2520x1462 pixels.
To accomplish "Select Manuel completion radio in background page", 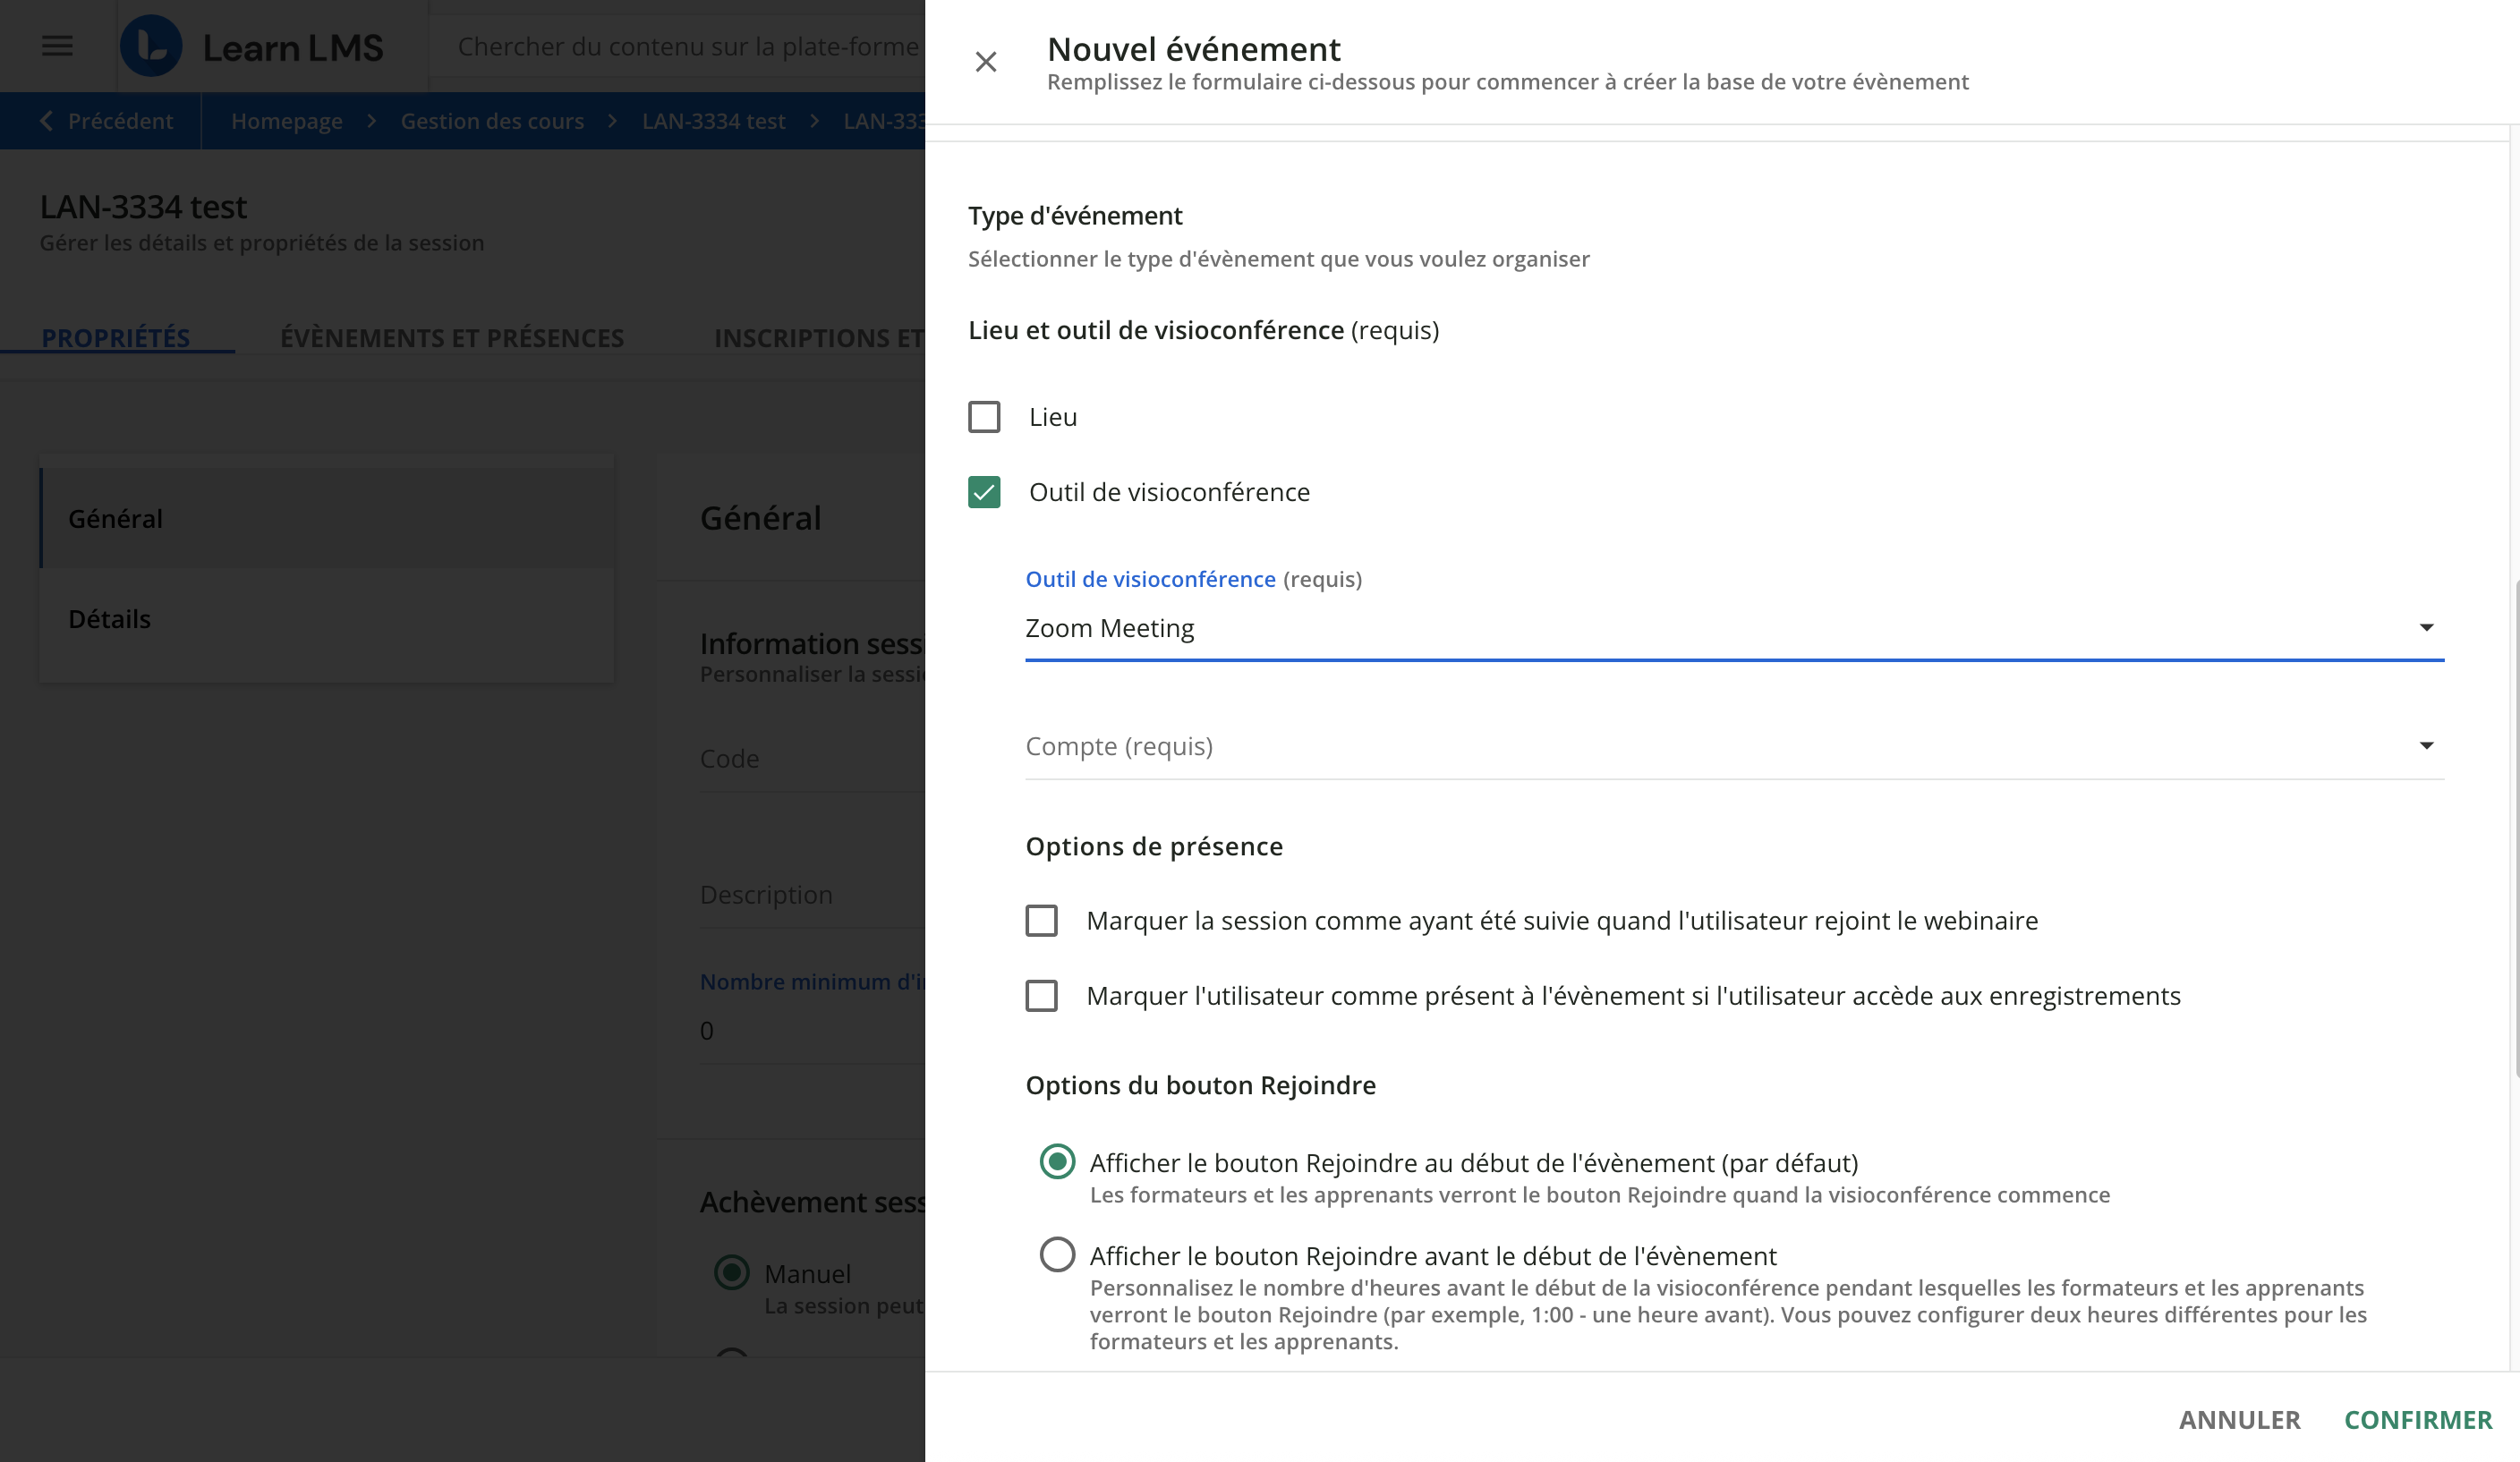I will 732,1273.
